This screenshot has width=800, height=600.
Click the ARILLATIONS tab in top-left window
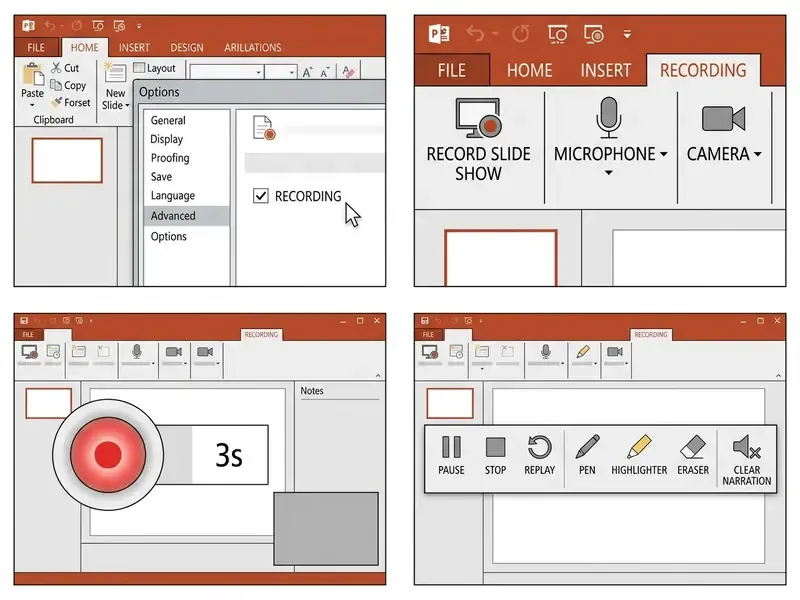pyautogui.click(x=253, y=47)
